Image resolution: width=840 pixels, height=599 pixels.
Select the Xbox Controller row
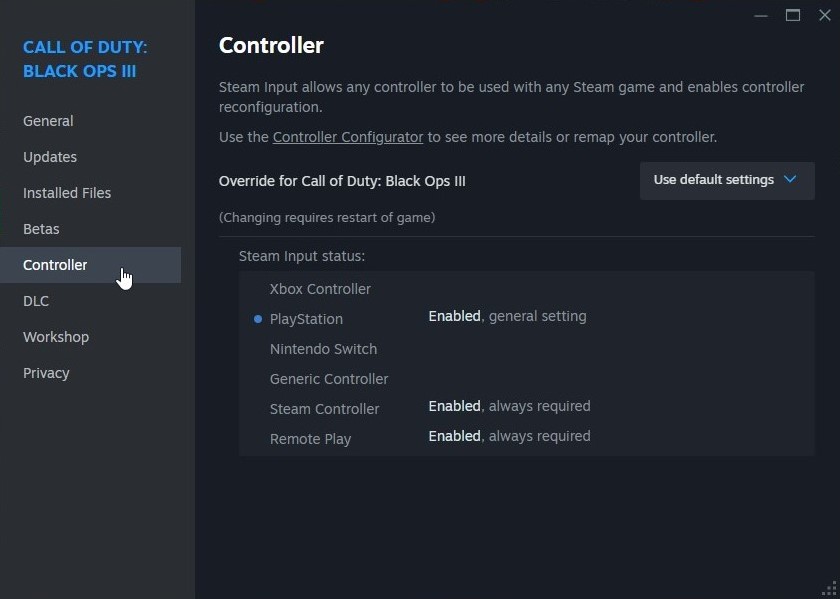[x=320, y=289]
